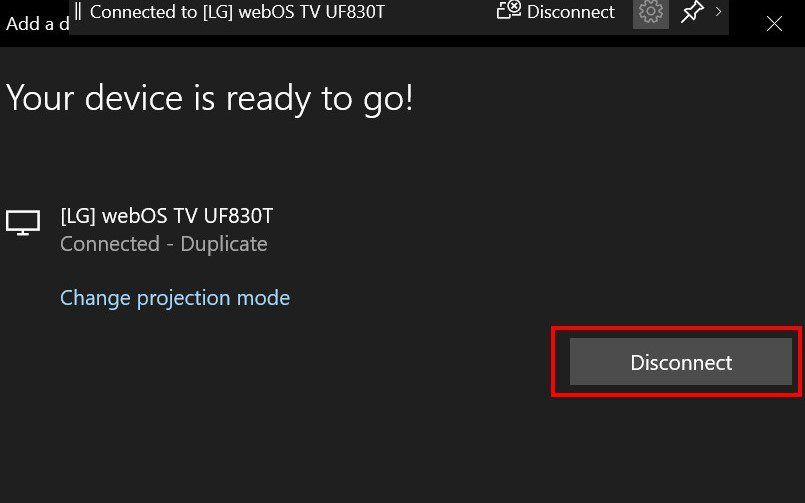Screen dimensions: 805x503
Task: Click the connection bar drag handle
Action: [x=78, y=12]
